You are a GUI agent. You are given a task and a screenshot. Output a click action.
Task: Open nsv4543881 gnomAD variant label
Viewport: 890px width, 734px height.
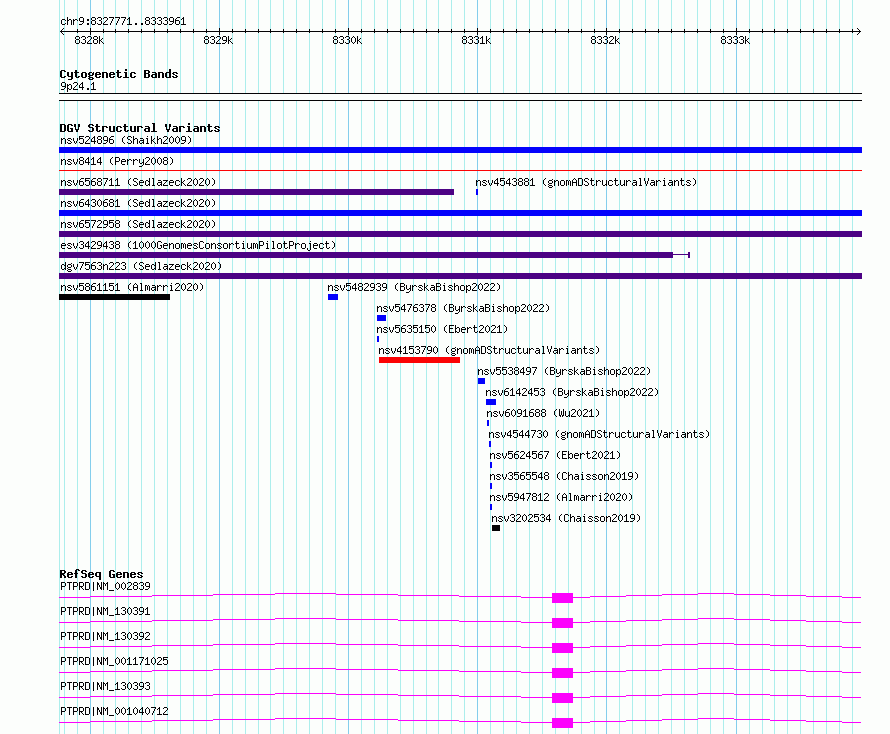coord(586,182)
